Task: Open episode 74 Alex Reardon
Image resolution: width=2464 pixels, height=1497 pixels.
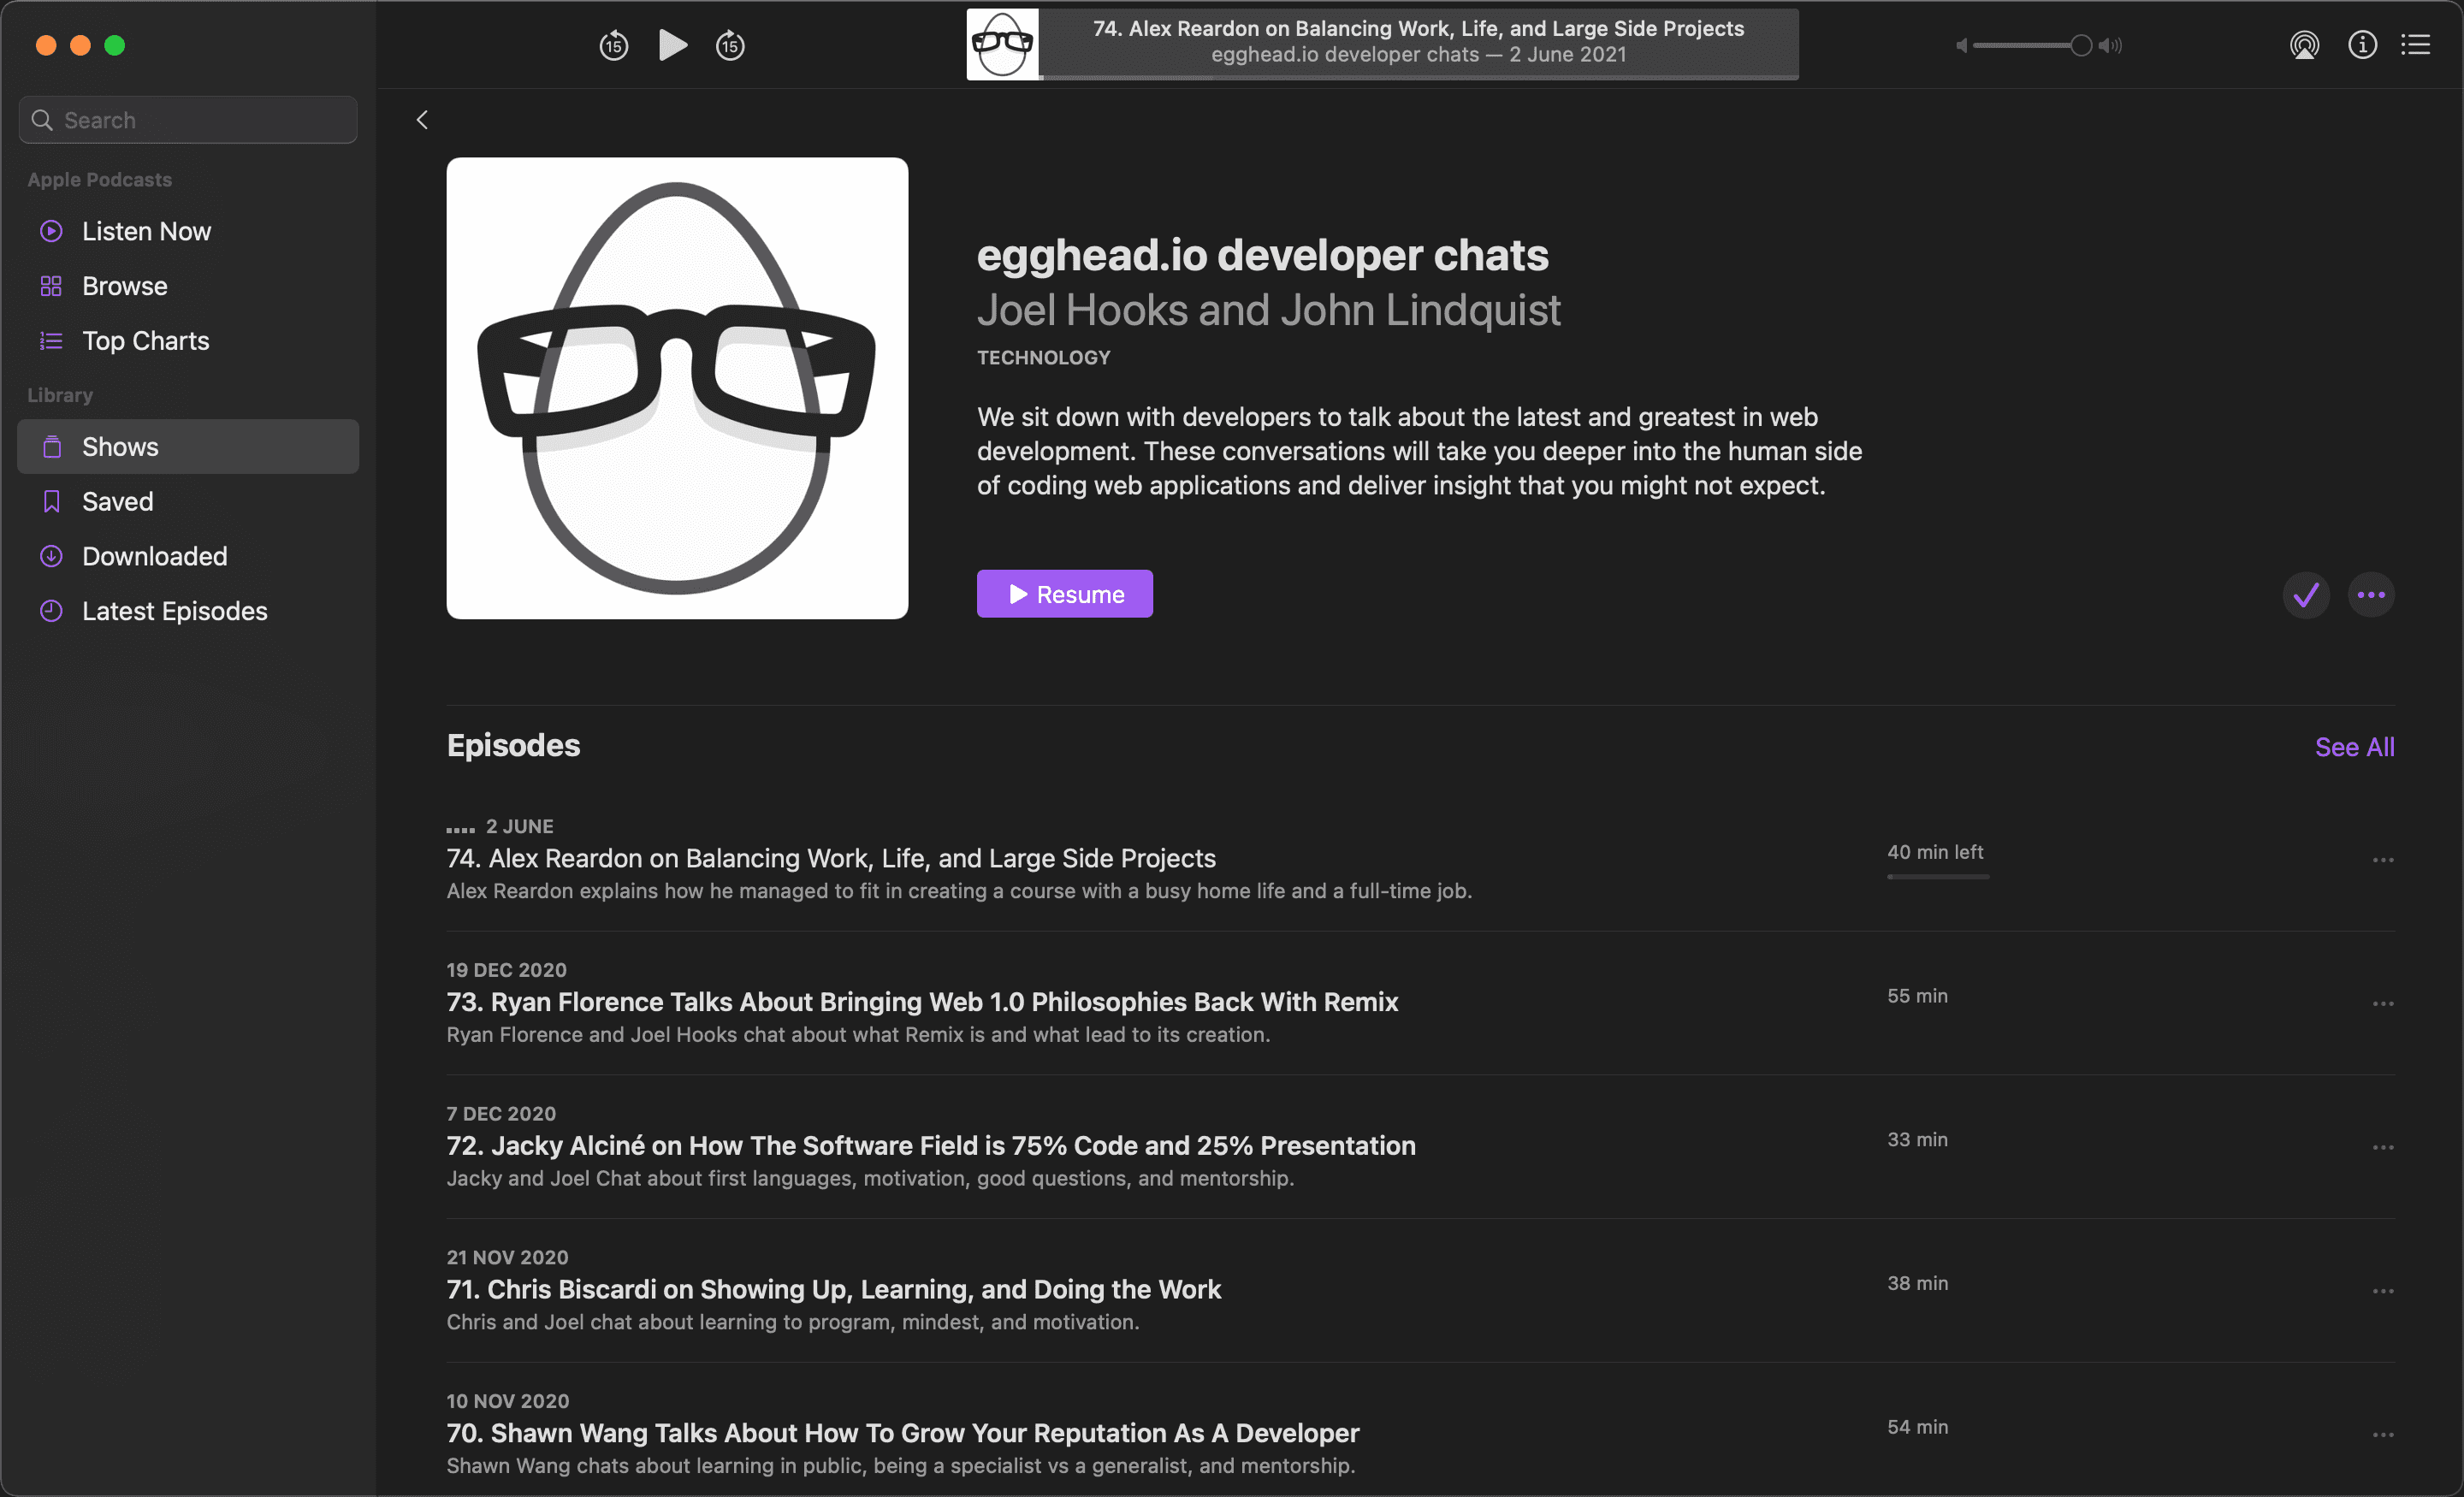Action: point(830,858)
